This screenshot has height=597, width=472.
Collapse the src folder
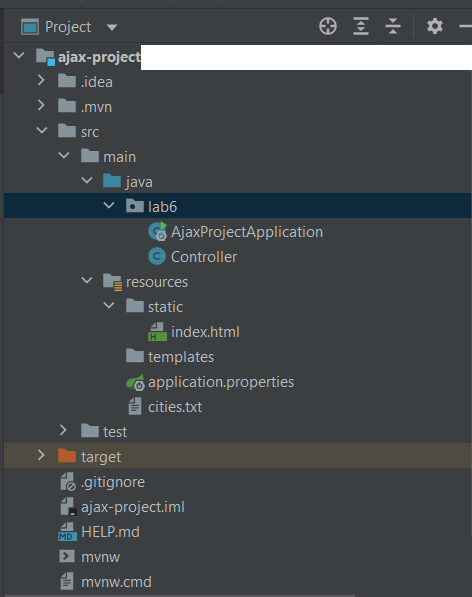(41, 131)
